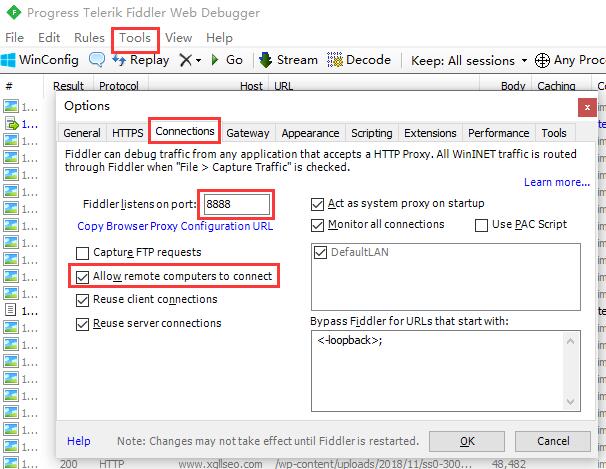Toggle the Stream mode button
Image resolution: width=606 pixels, height=469 pixels.
tap(288, 60)
